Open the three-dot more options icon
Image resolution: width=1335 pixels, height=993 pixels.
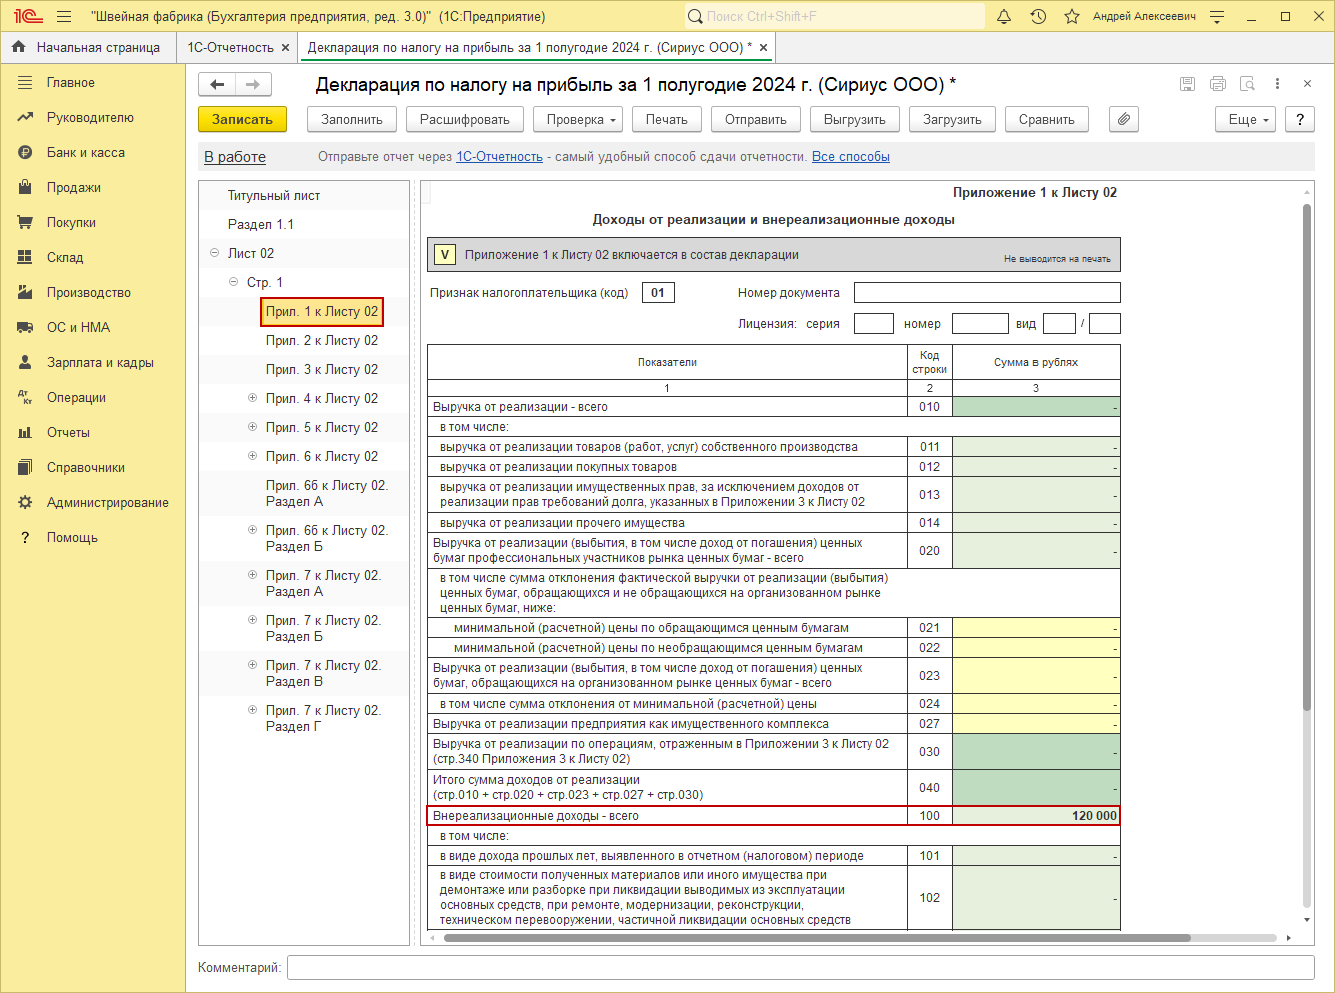click(1277, 84)
